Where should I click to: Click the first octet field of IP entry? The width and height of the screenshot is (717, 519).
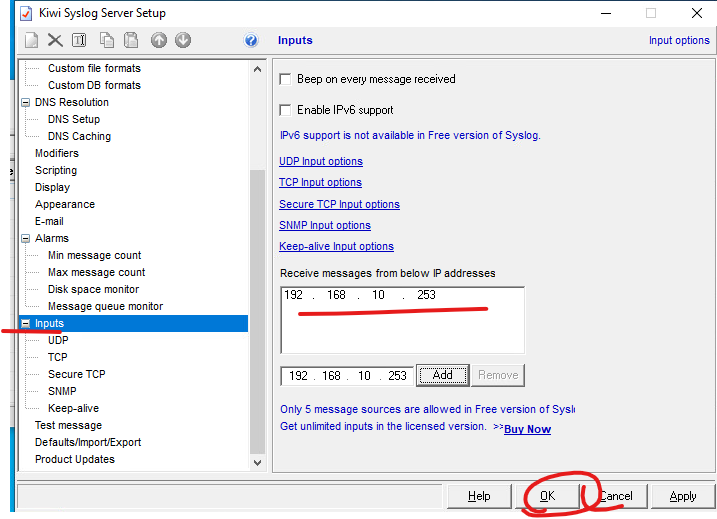(x=298, y=376)
